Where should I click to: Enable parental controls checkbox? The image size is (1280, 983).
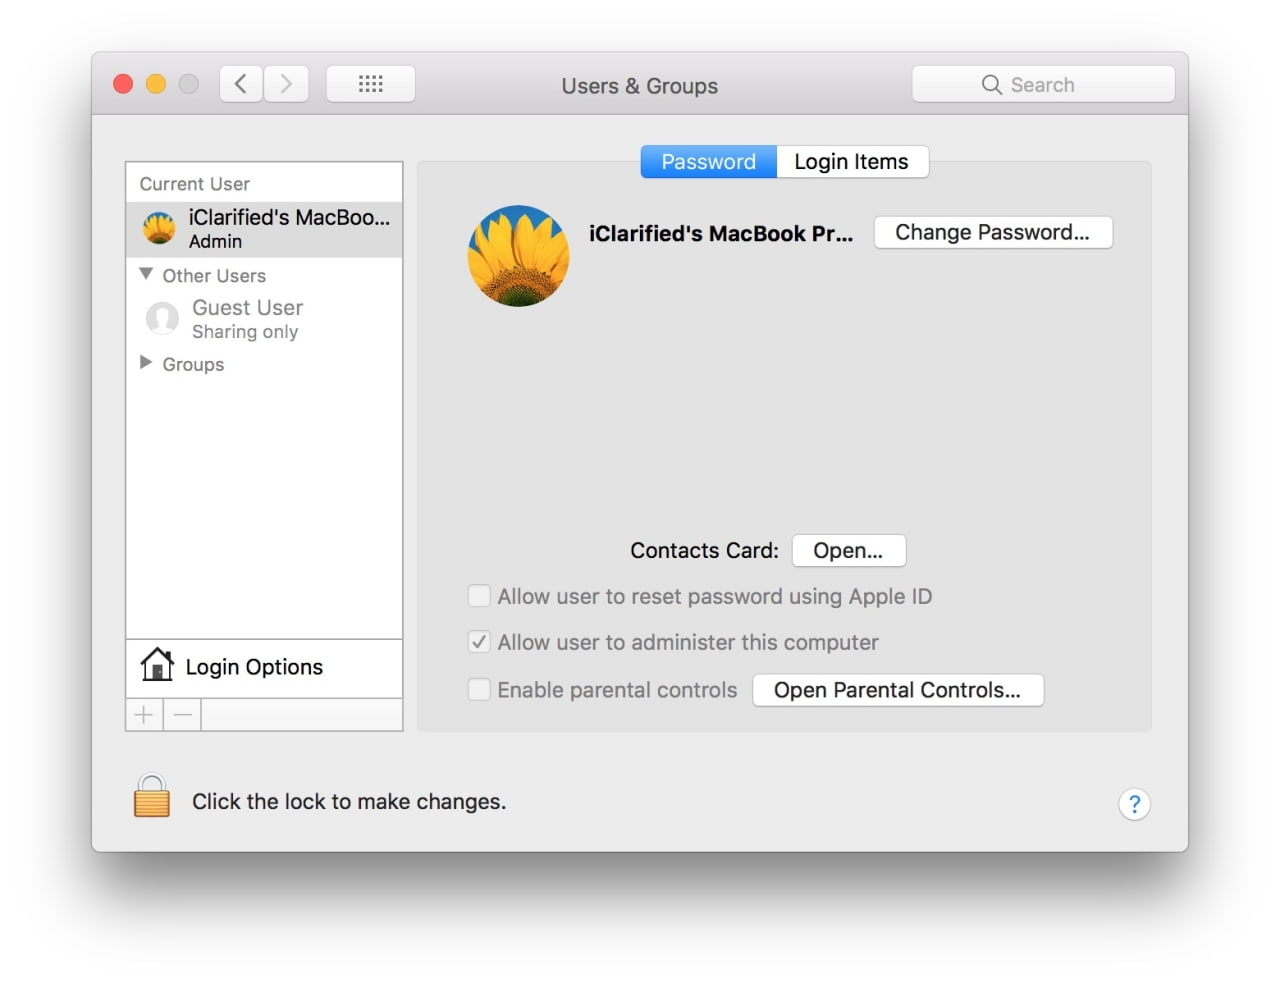tap(479, 689)
